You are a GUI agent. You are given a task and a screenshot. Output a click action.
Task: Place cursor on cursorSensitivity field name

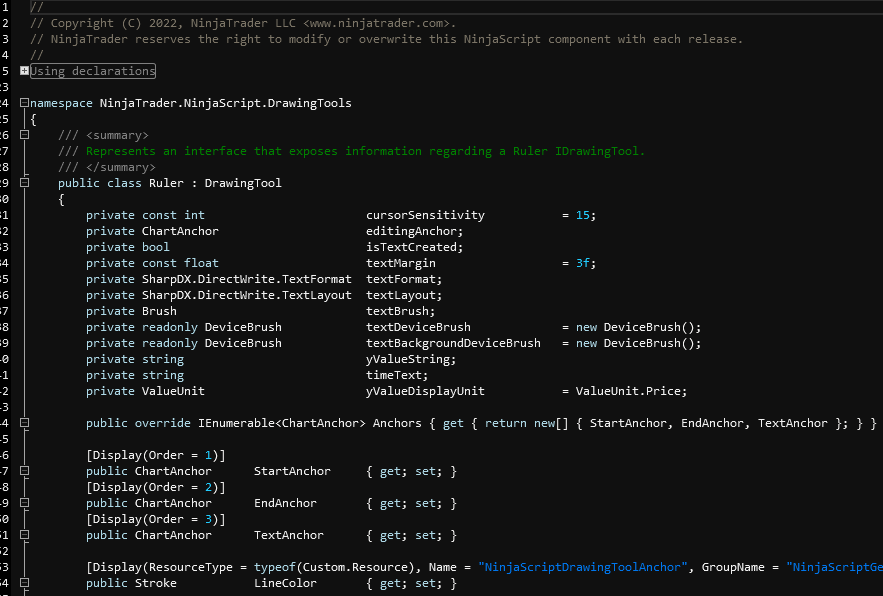point(425,215)
